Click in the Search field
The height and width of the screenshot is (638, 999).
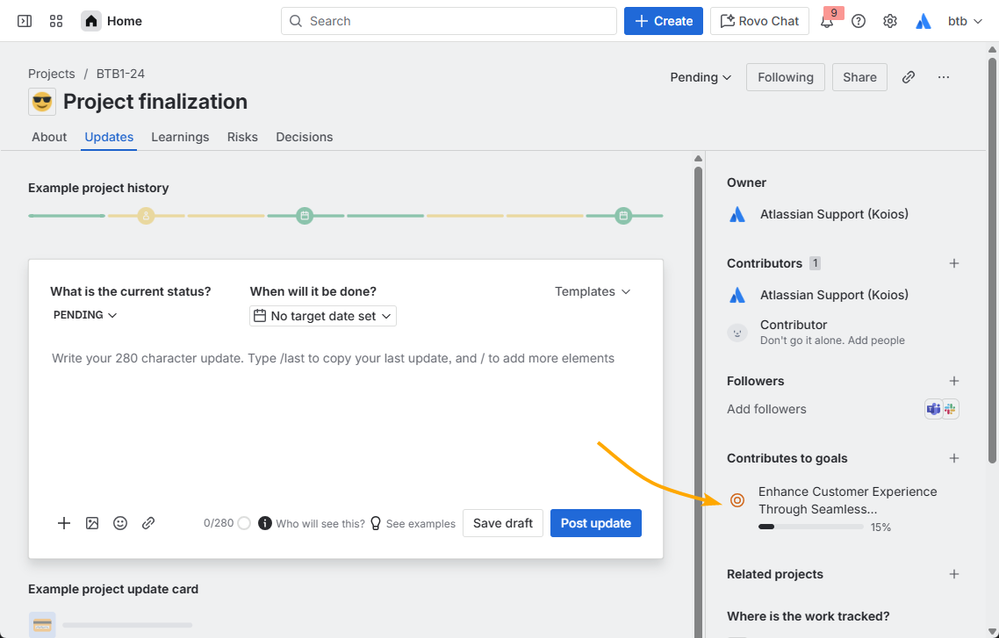[x=449, y=21]
